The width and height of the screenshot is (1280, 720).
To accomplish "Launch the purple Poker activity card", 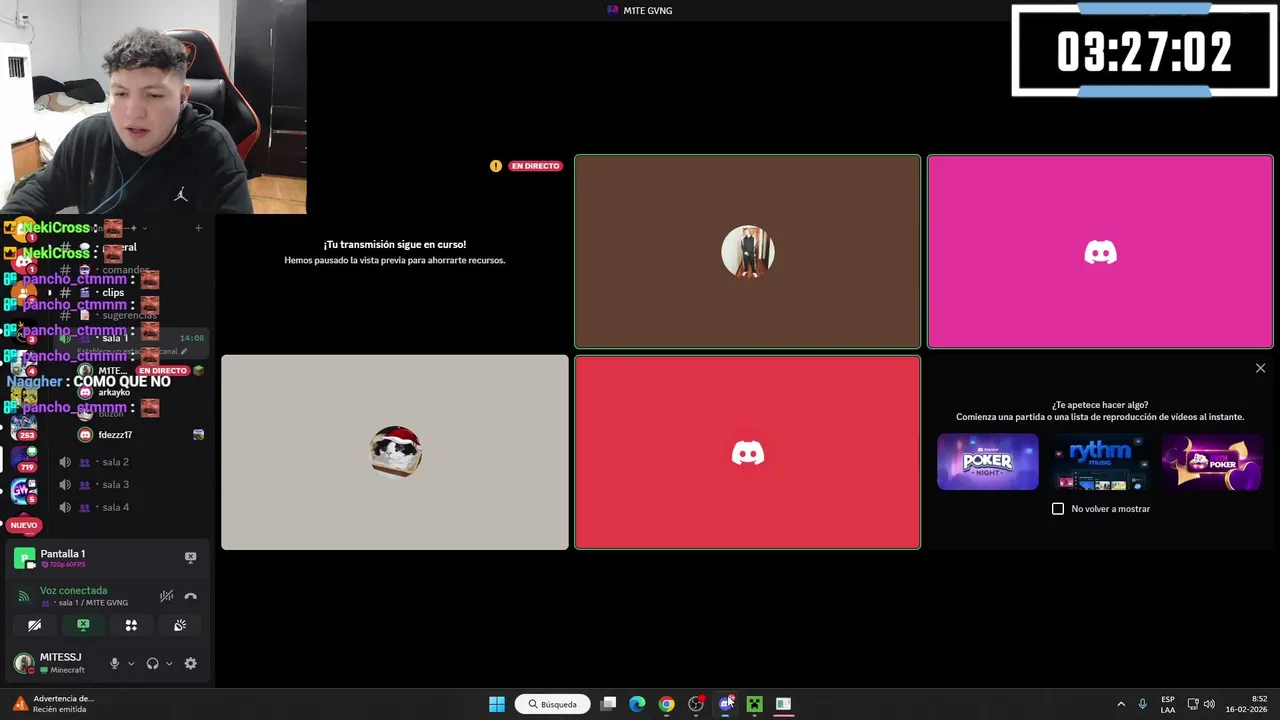I will click(x=1212, y=462).
